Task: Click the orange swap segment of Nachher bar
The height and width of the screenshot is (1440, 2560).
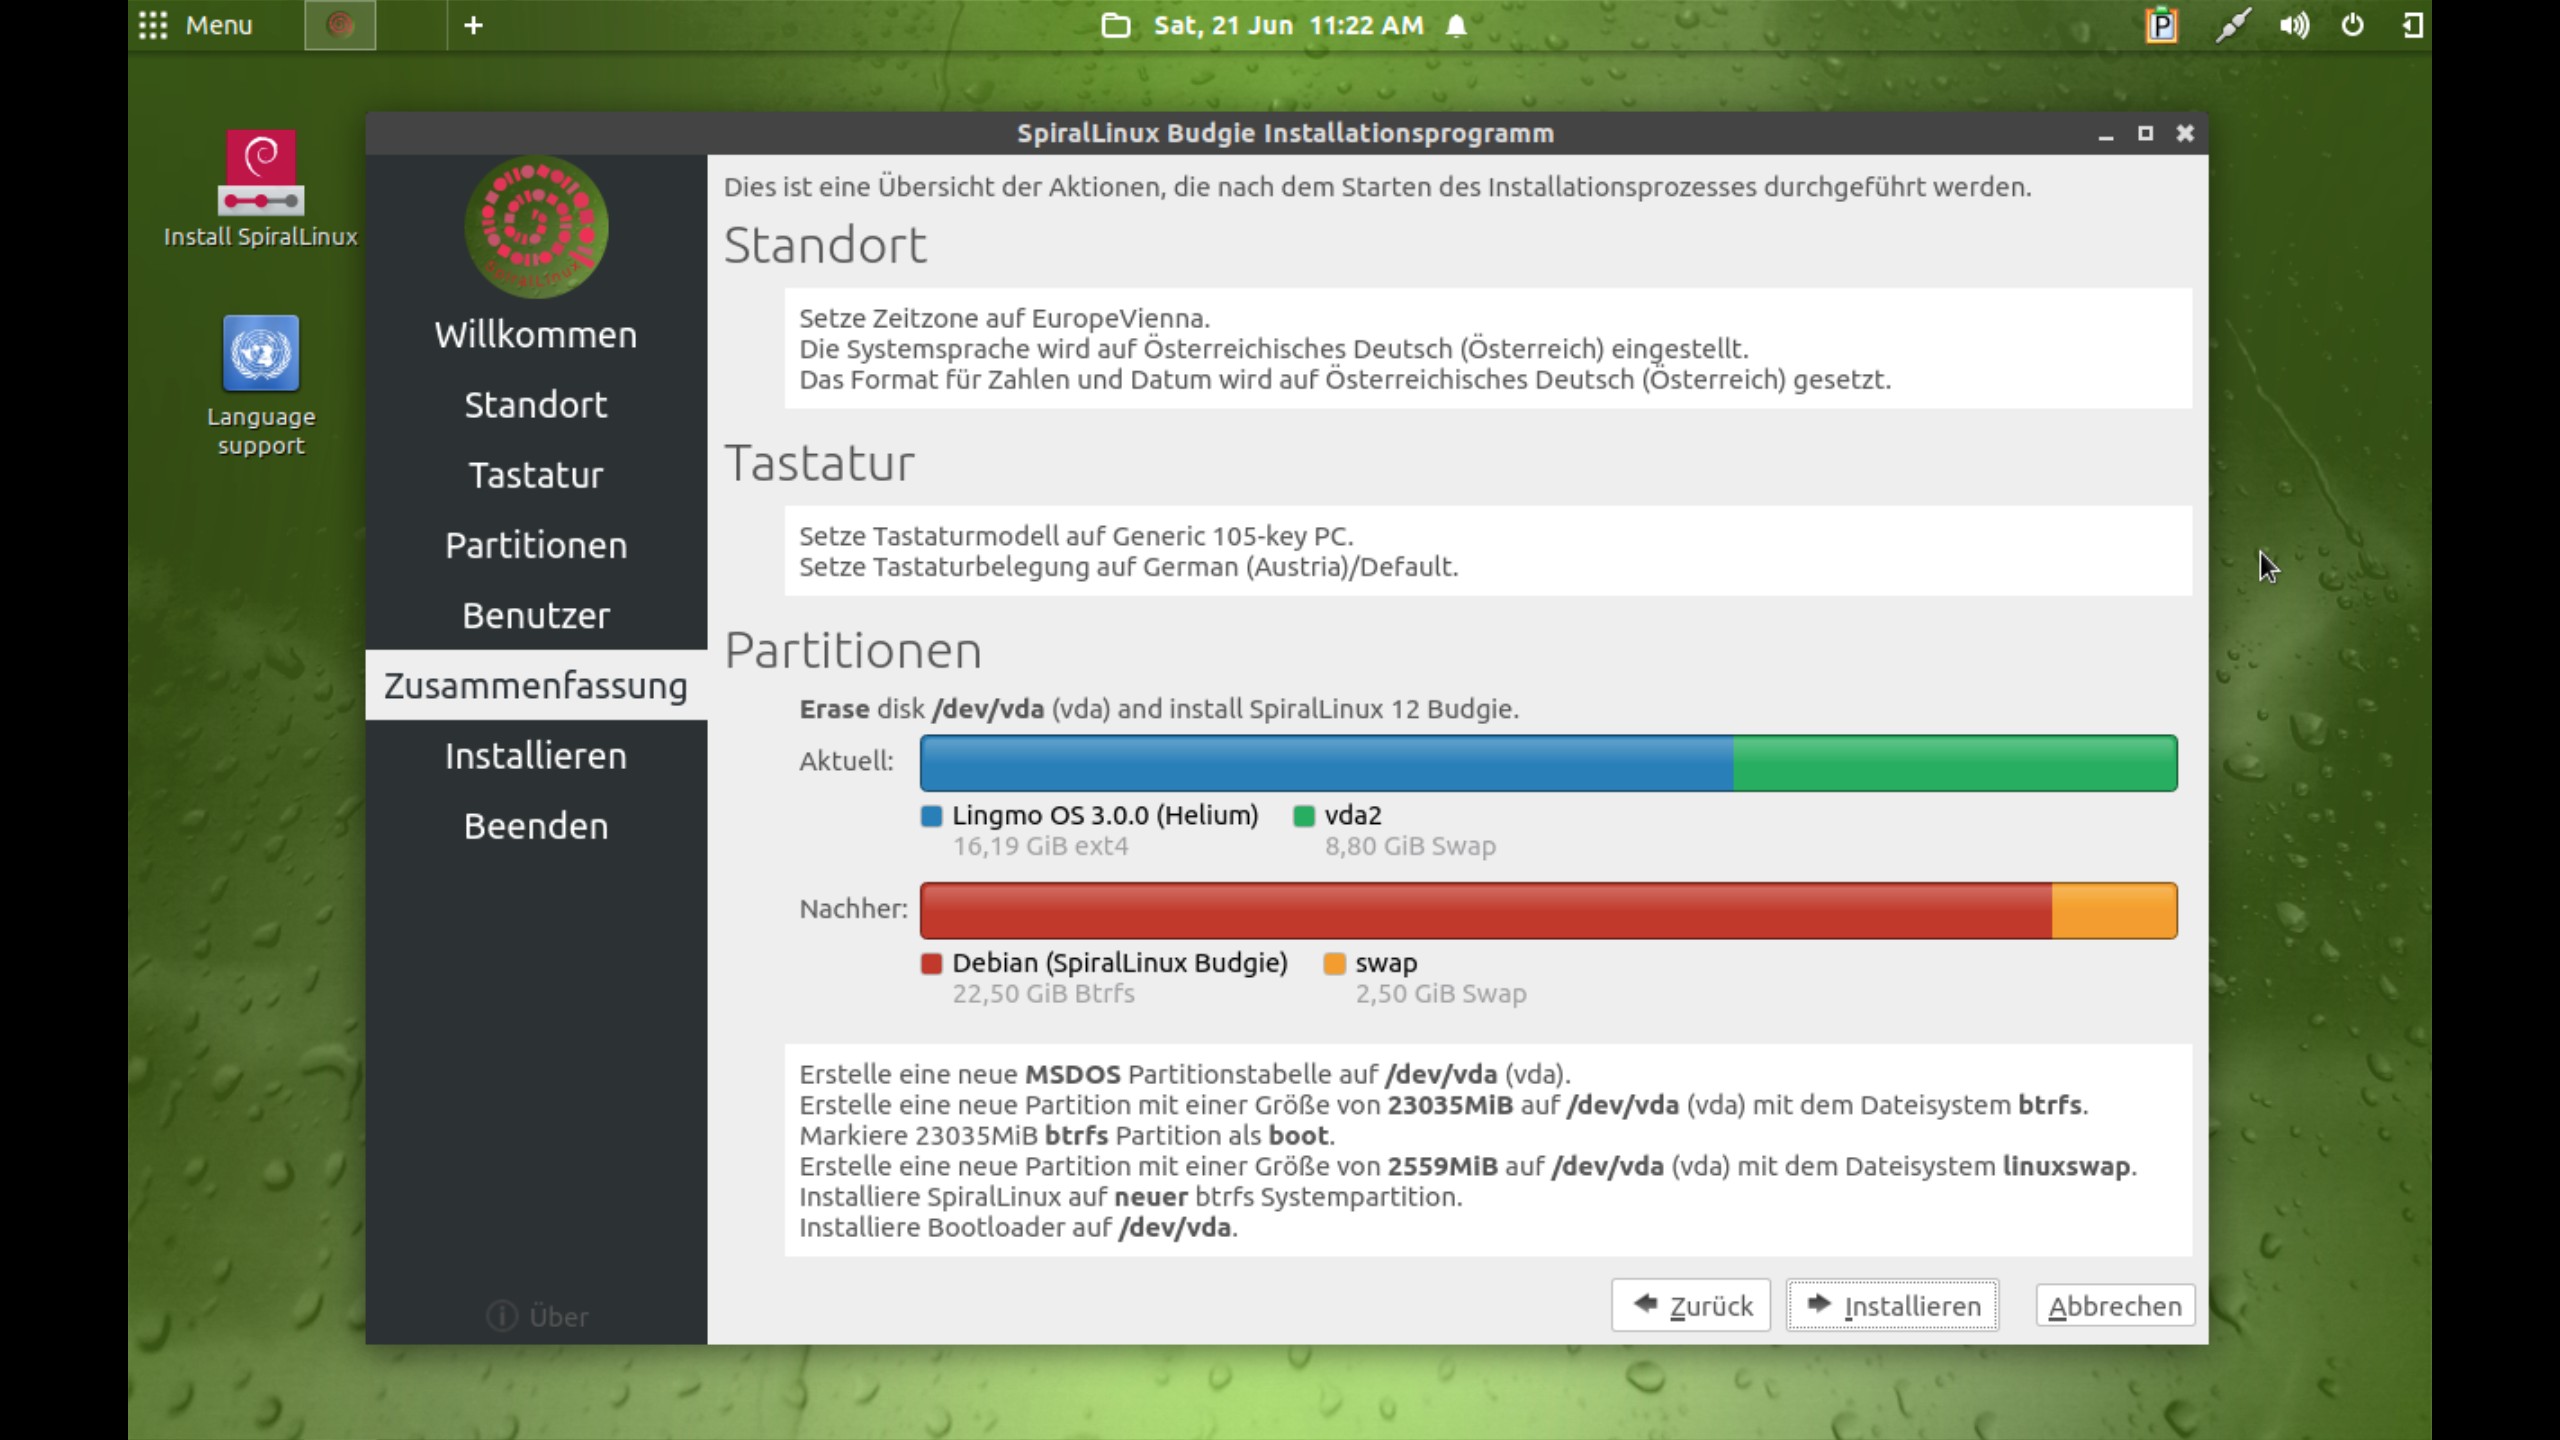Action: coord(2114,911)
